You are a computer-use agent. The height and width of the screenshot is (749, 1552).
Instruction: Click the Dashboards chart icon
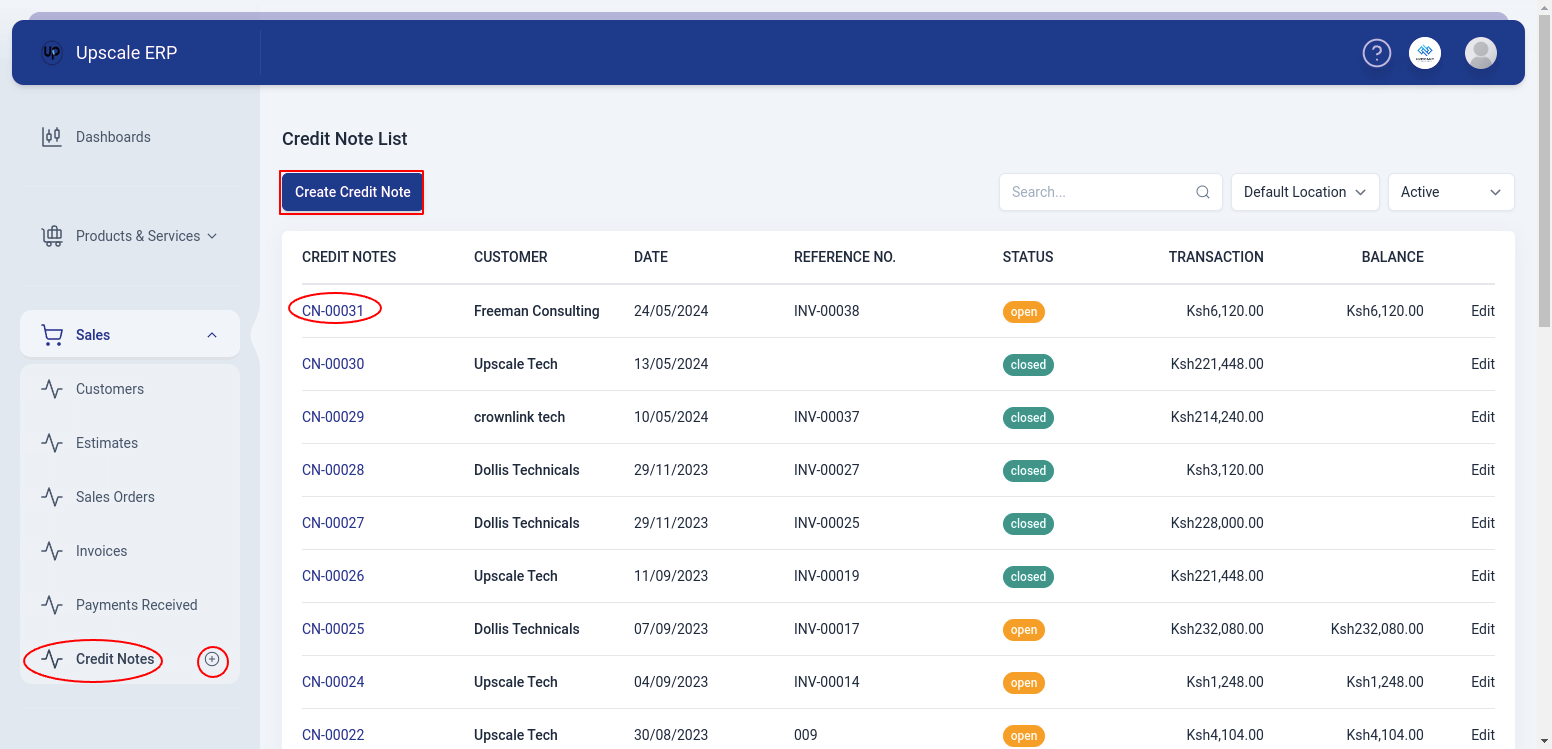click(x=51, y=137)
